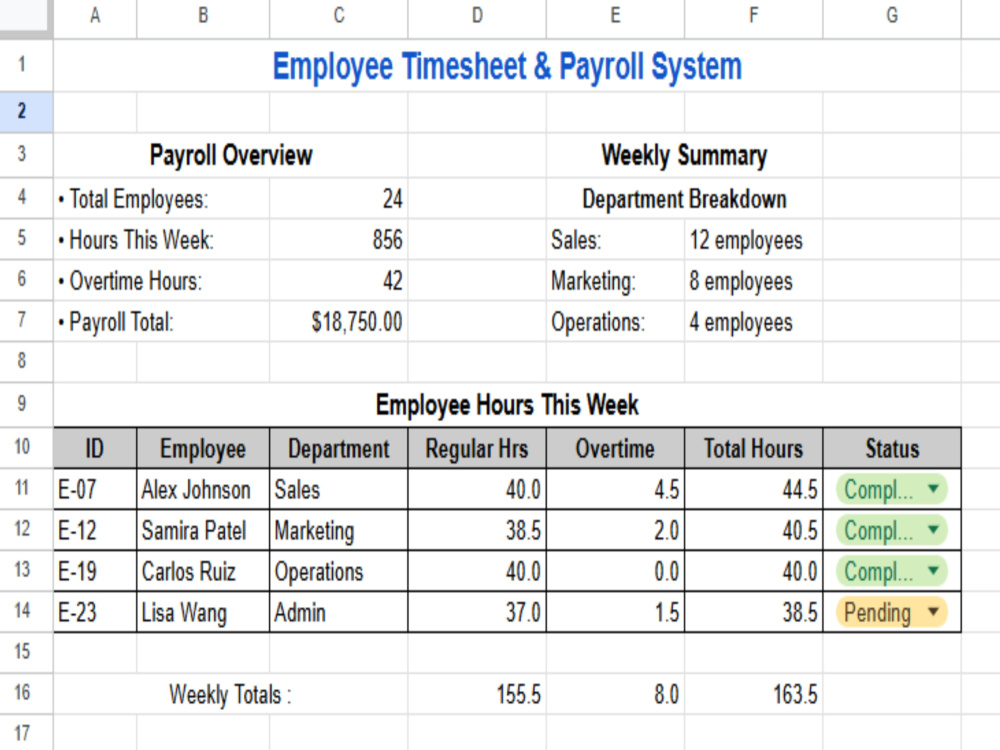1000x750 pixels.
Task: Select the 38.5 regular hours cell for Samira
Action: (x=477, y=531)
